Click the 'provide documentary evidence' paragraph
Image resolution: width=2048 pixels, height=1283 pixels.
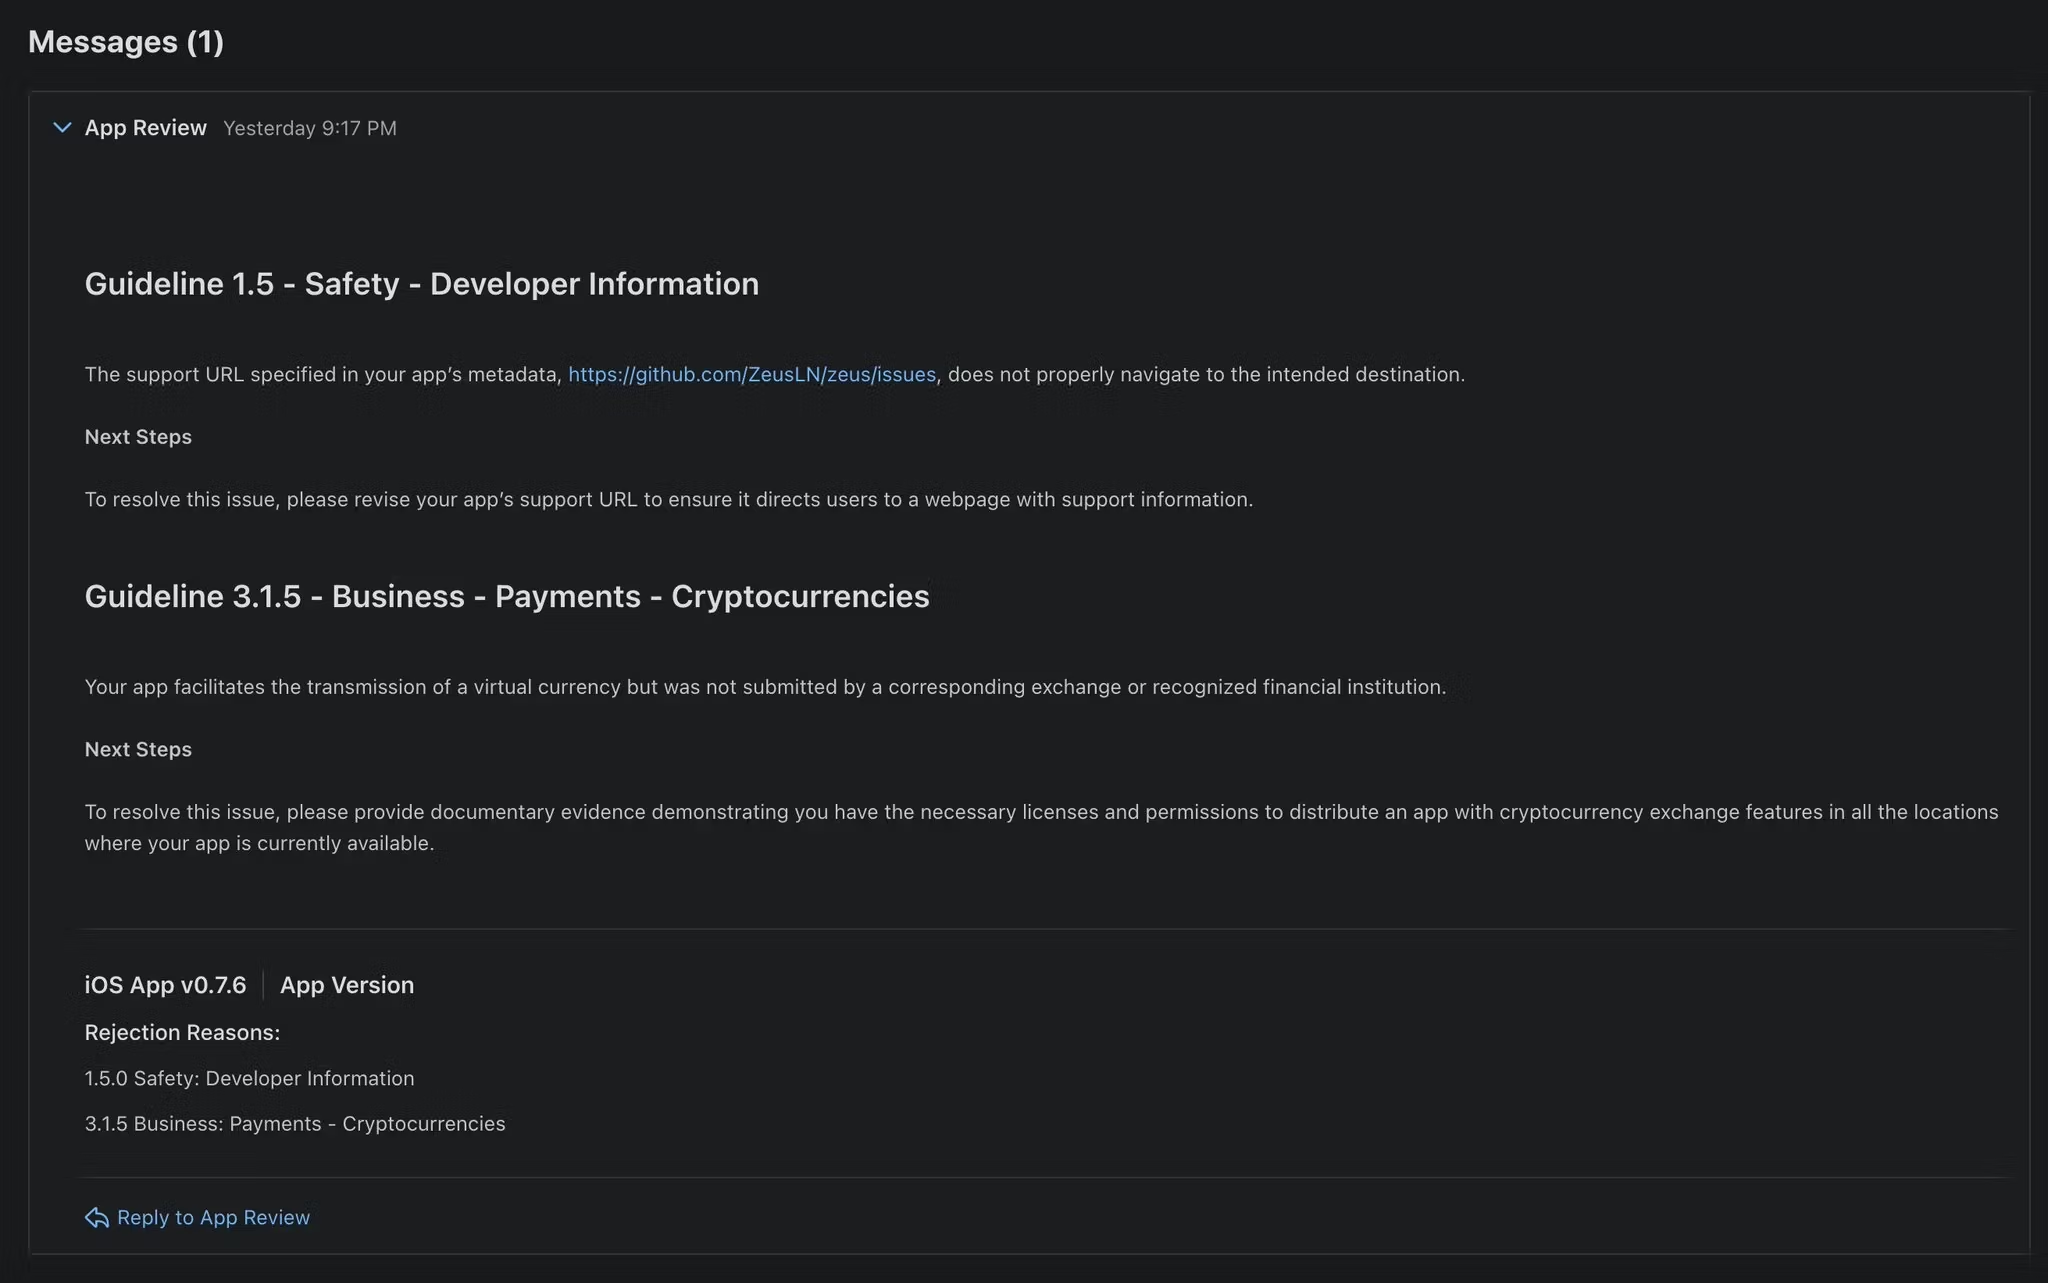1040,812
